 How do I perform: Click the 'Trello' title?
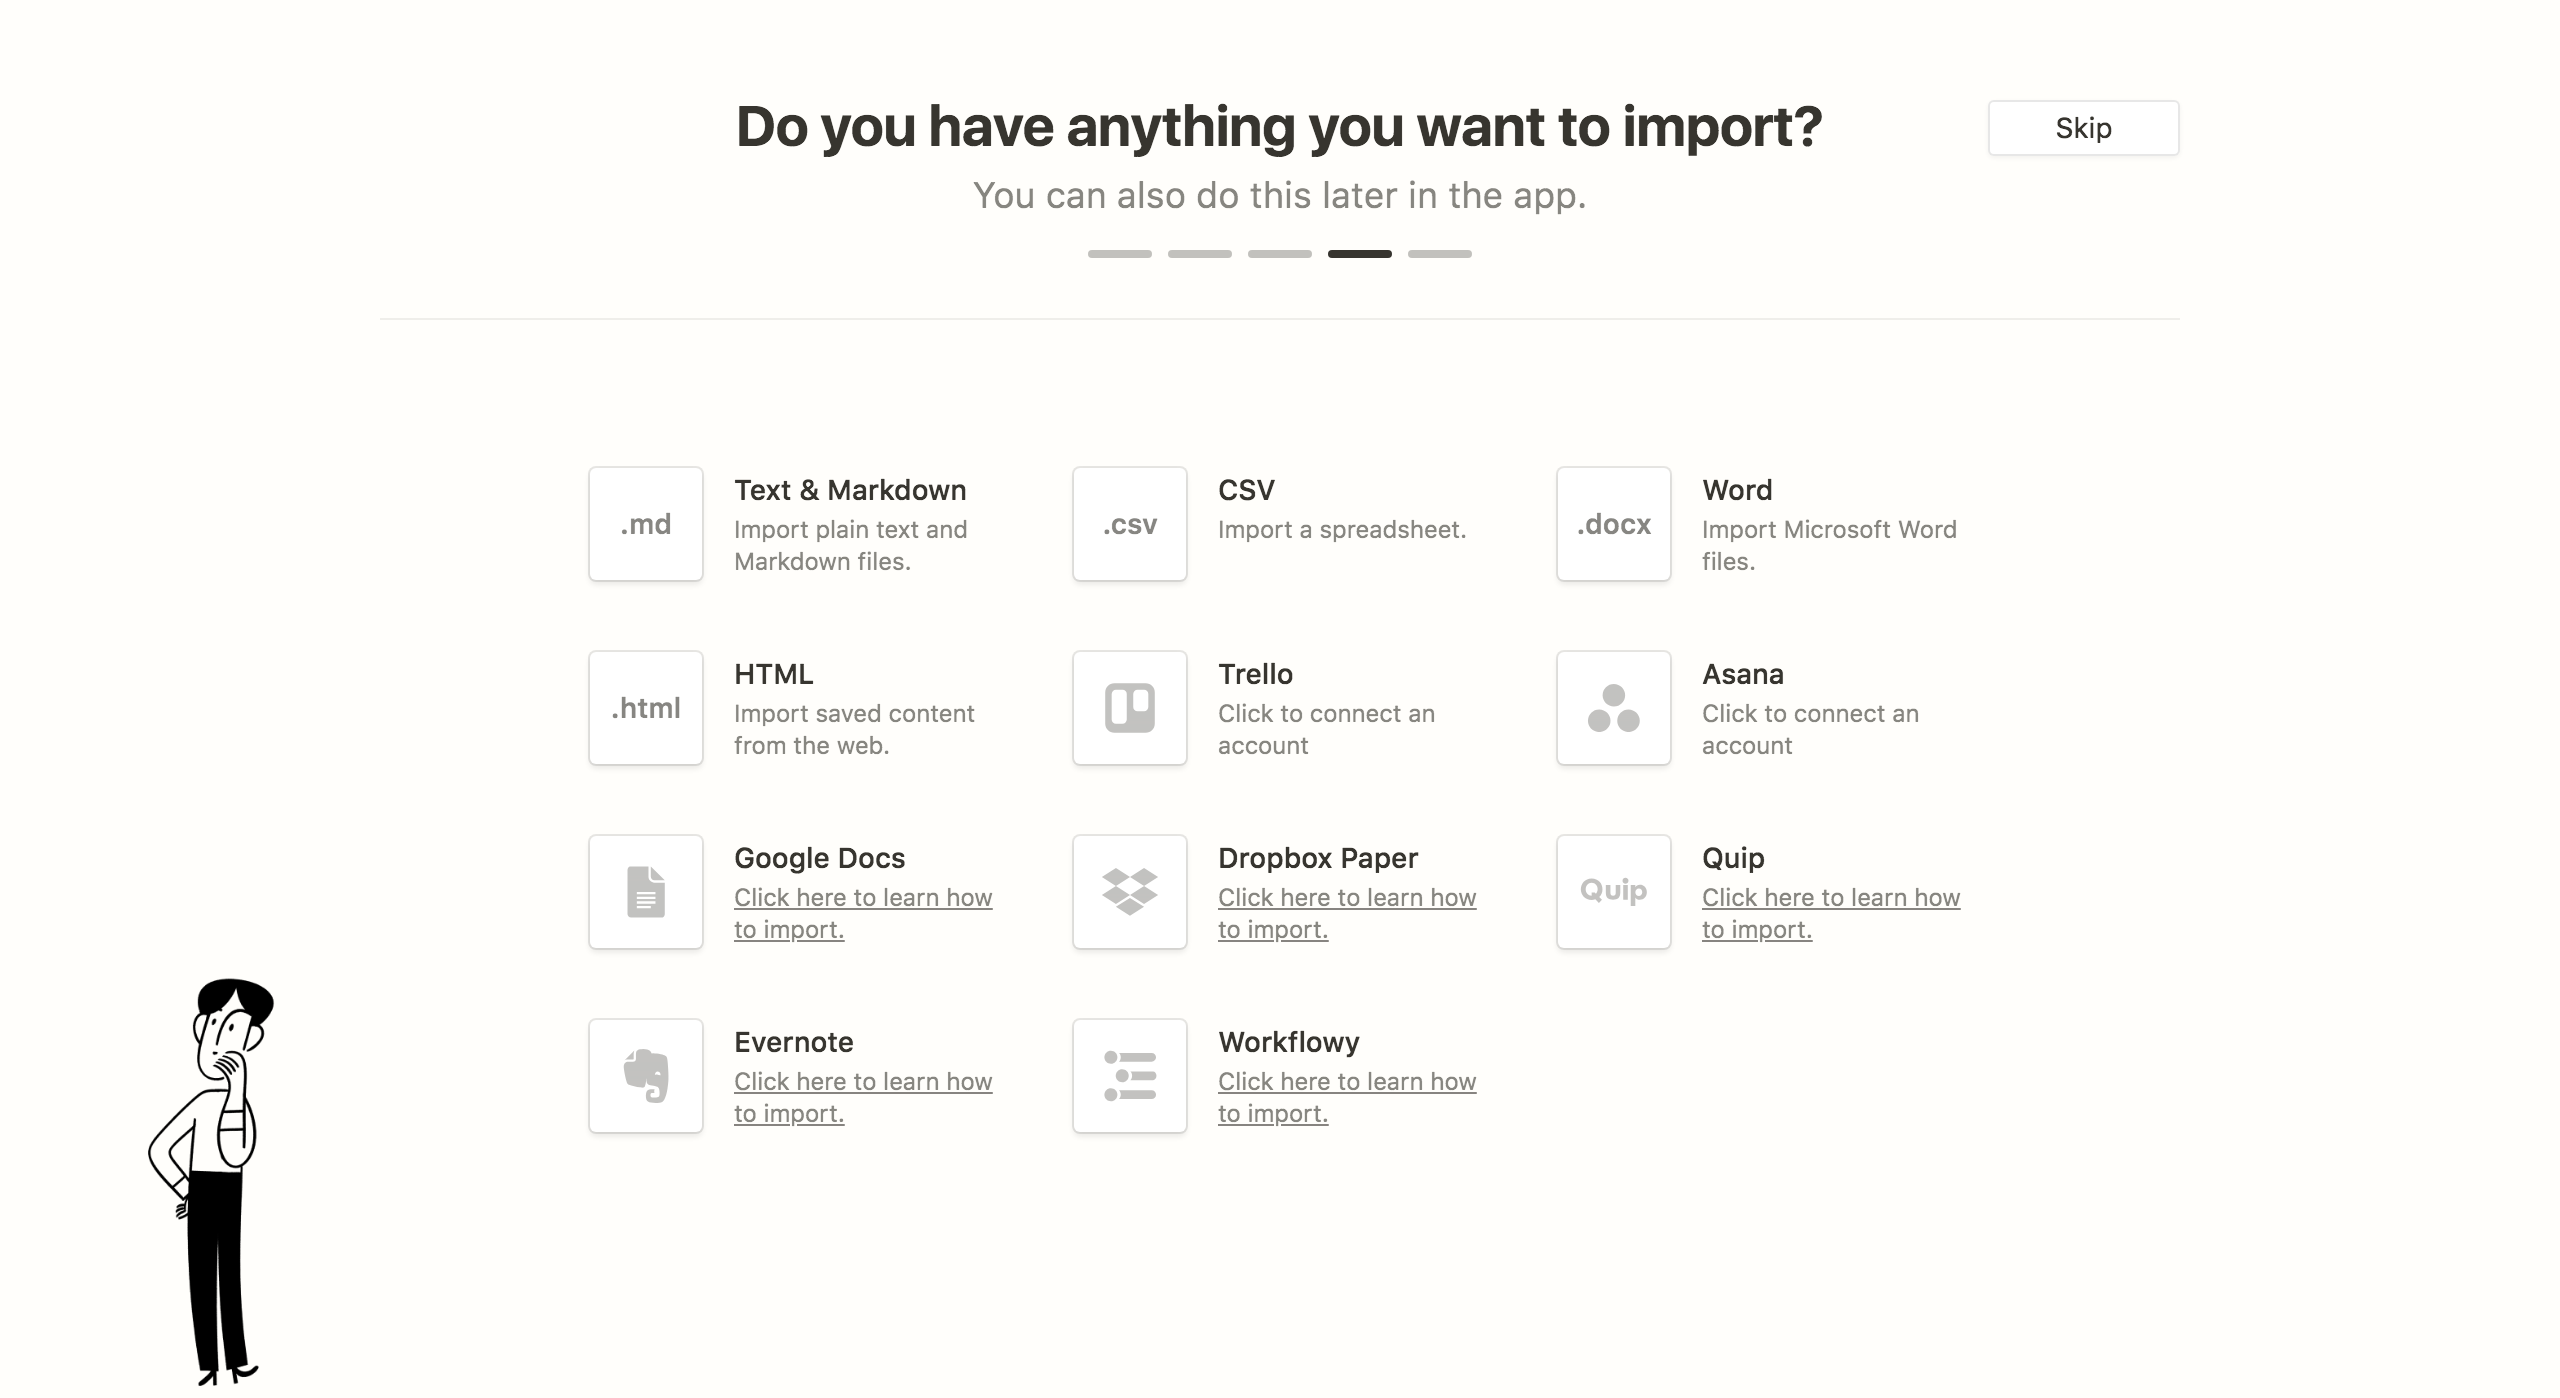pyautogui.click(x=1255, y=674)
